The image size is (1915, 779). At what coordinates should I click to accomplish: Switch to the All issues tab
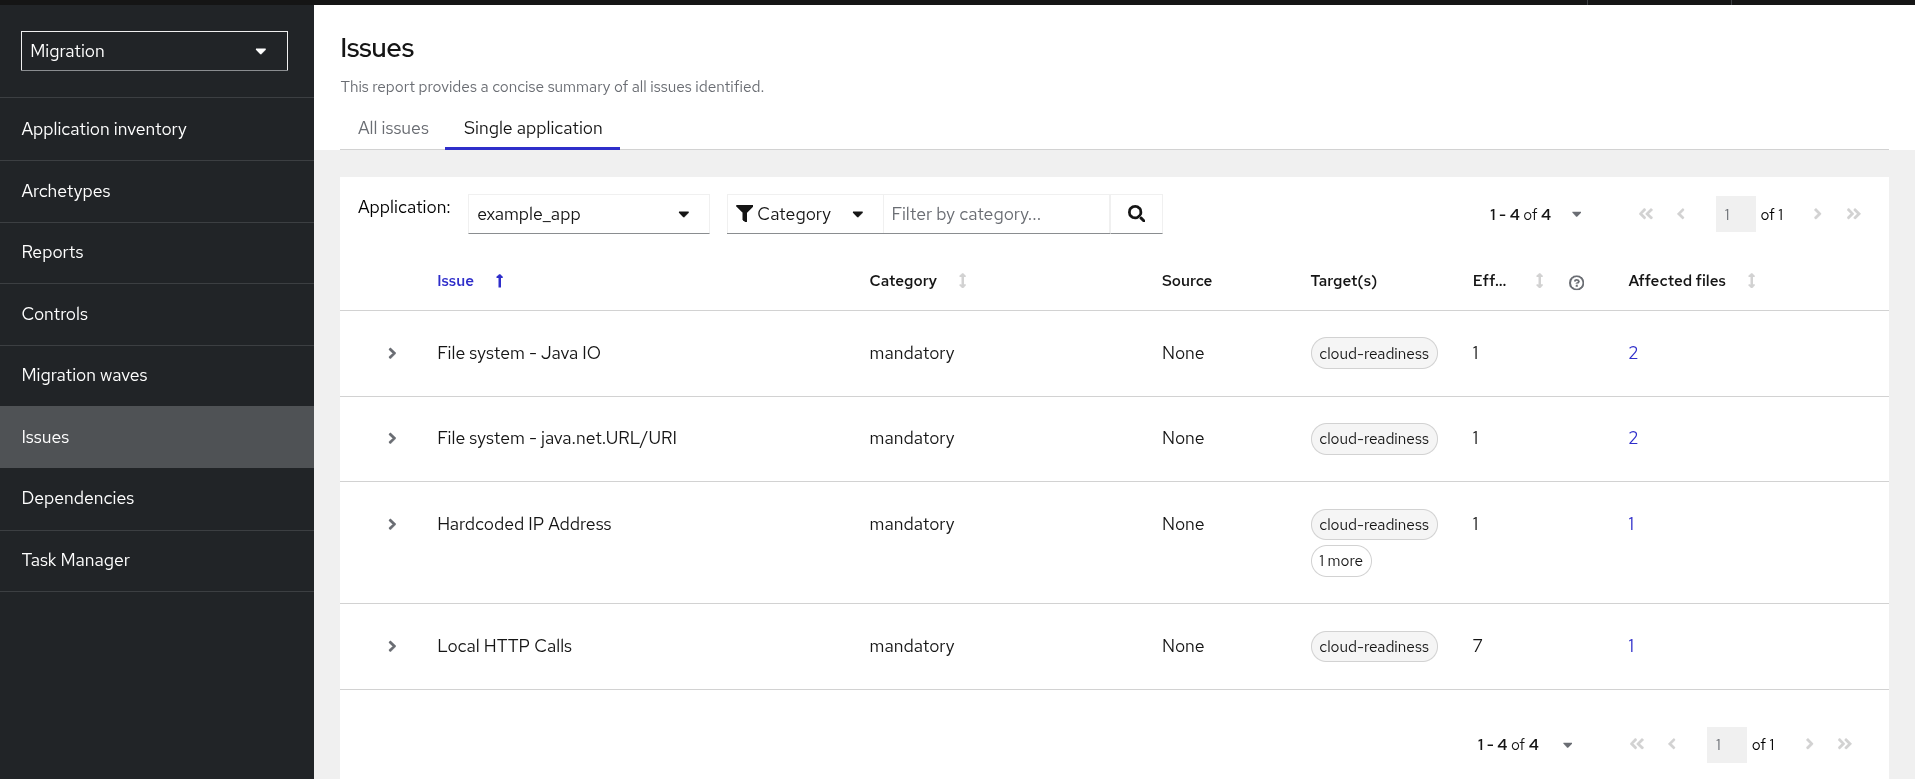click(x=393, y=128)
